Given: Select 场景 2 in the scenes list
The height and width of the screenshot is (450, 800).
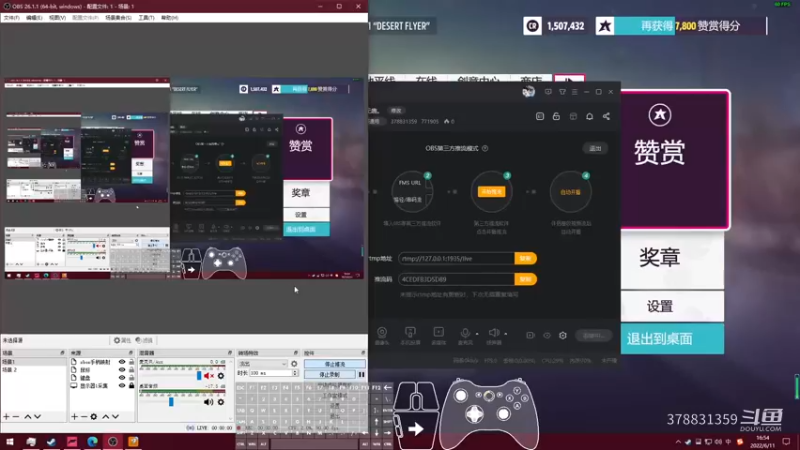Looking at the screenshot, I should pyautogui.click(x=33, y=369).
